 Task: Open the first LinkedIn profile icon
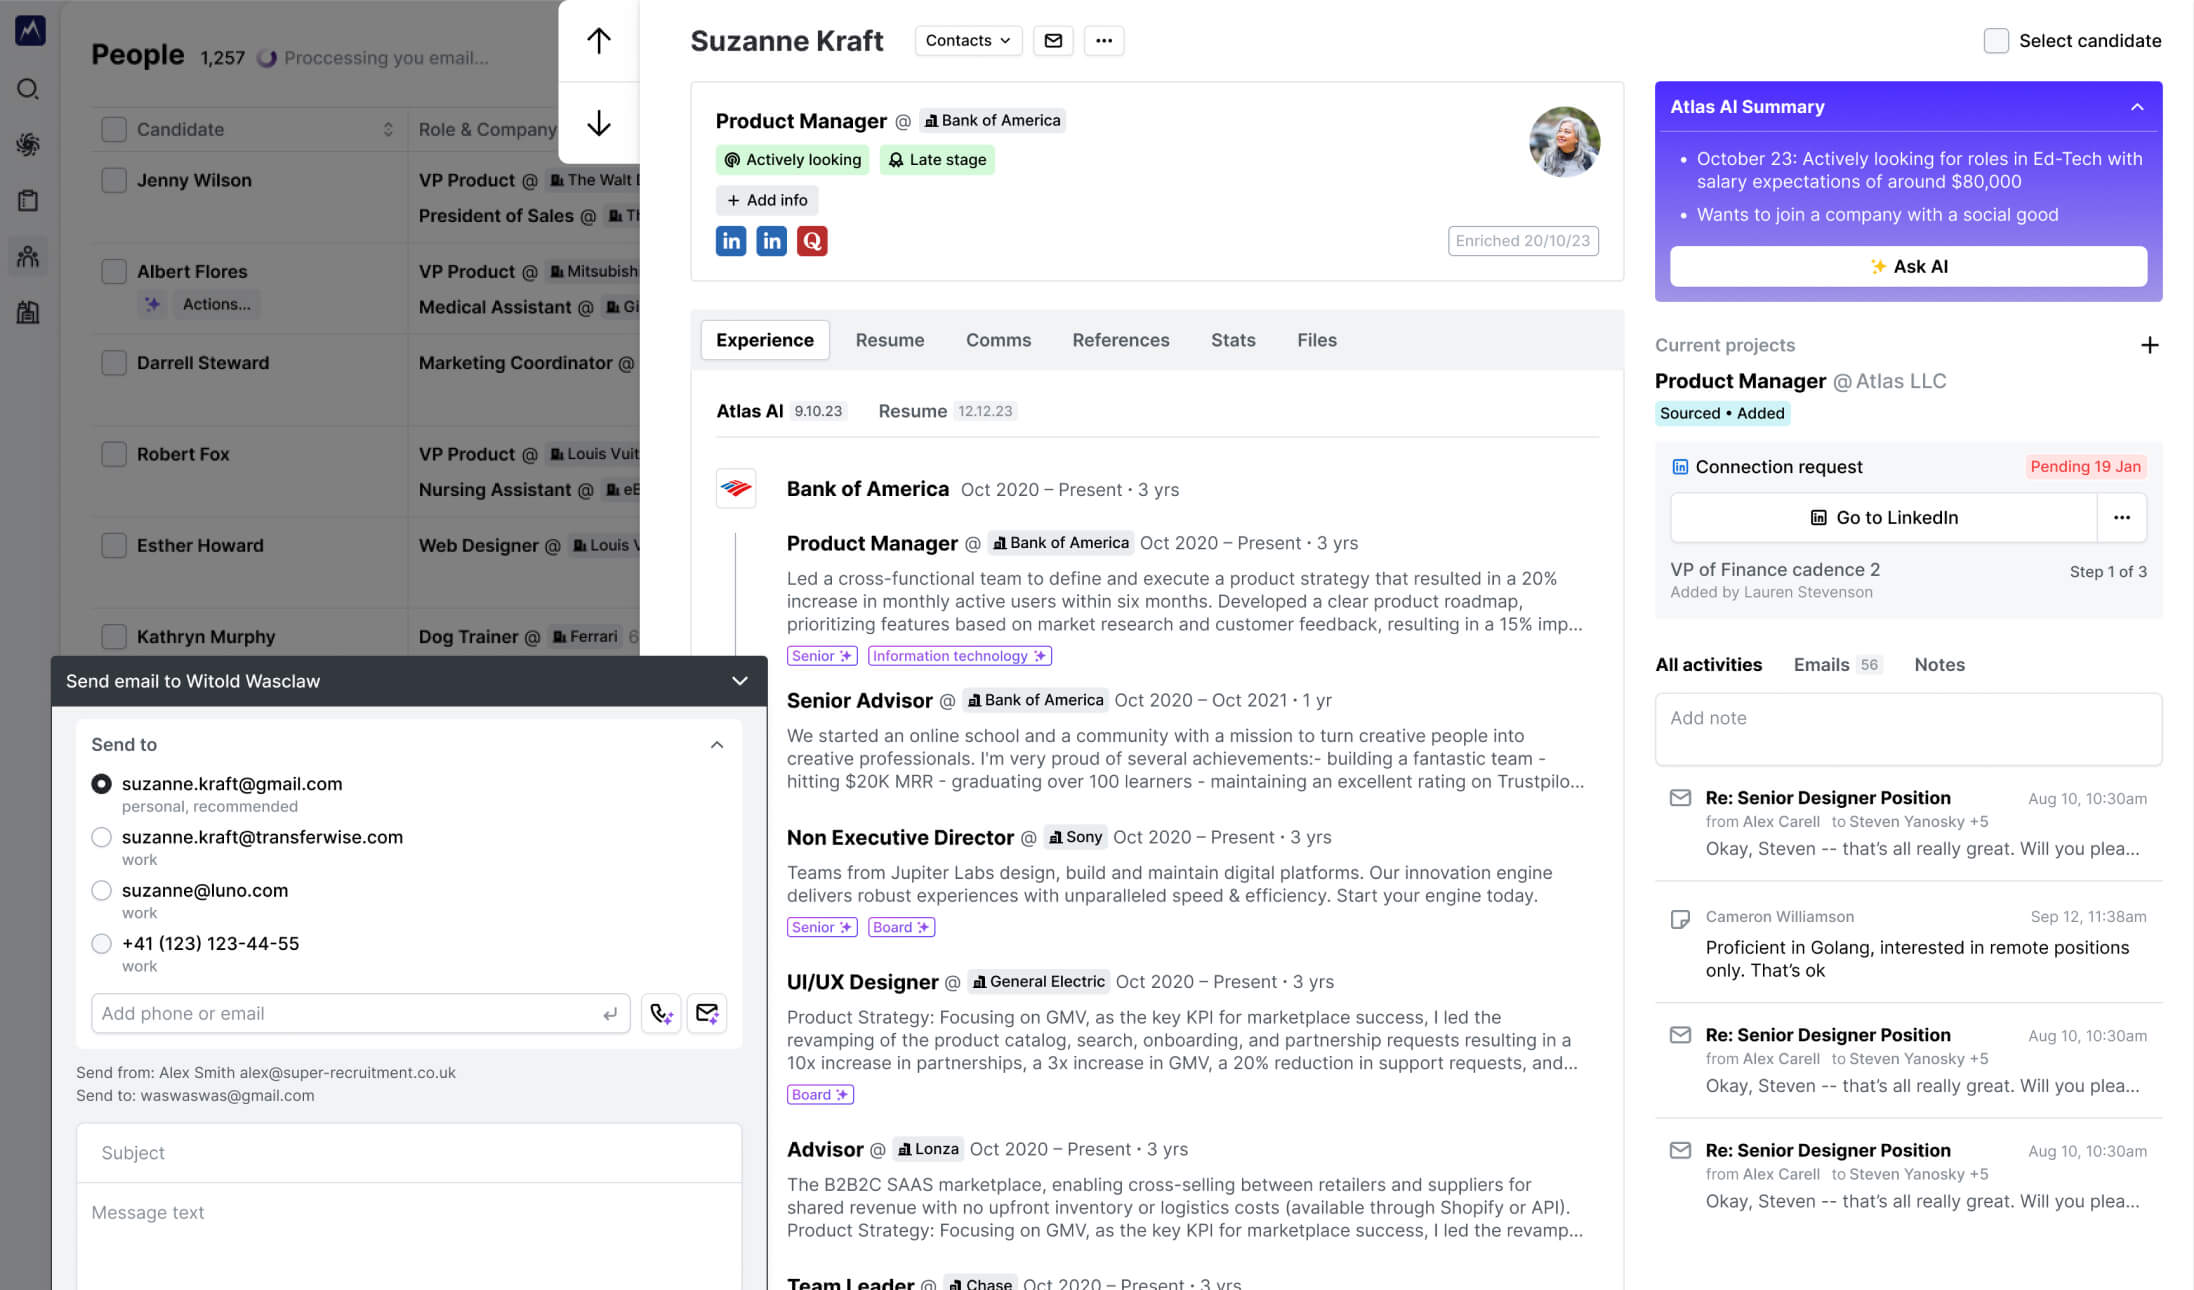pos(731,241)
